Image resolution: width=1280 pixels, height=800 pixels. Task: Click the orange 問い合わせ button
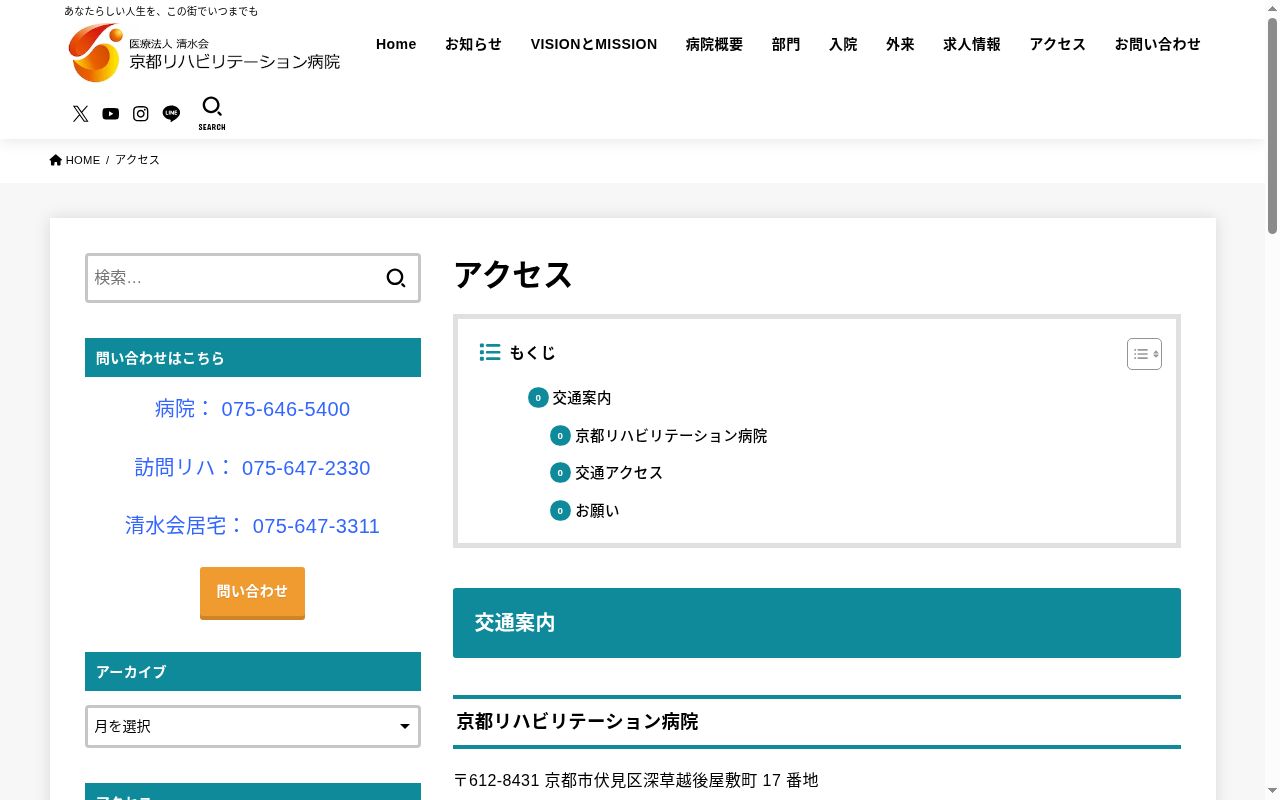(252, 592)
